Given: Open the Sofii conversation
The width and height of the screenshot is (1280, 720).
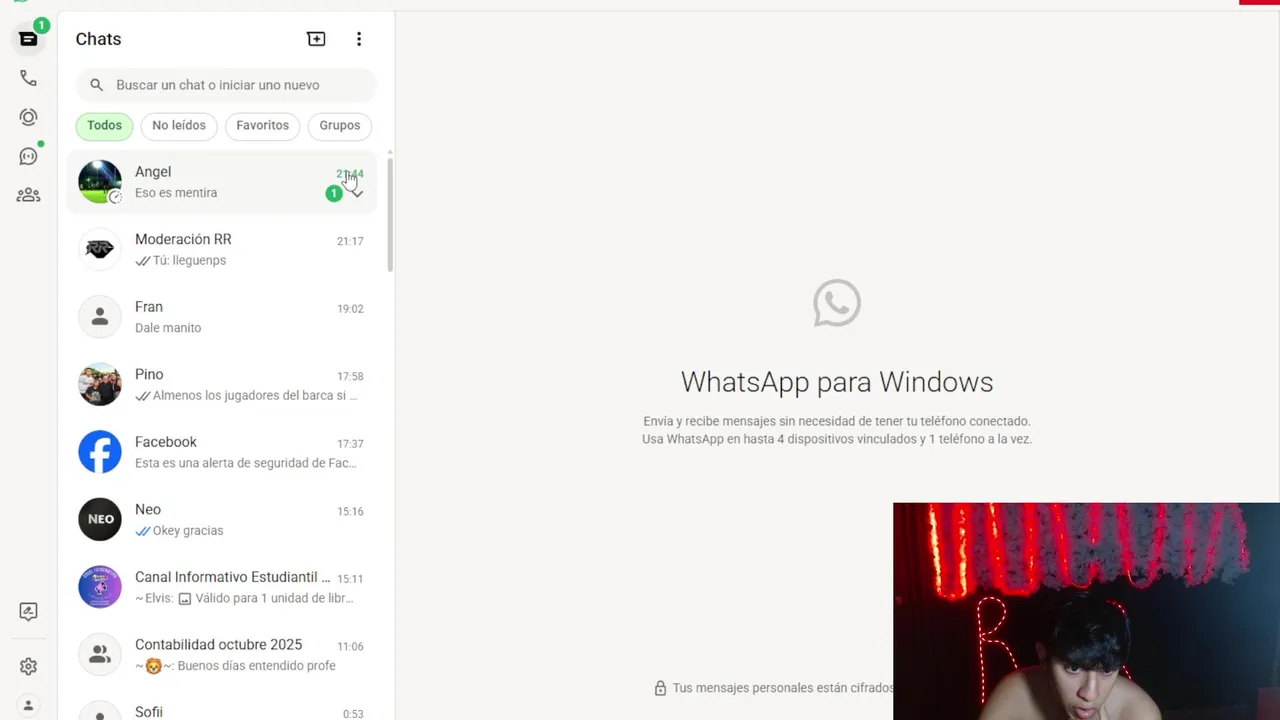Looking at the screenshot, I should click(222, 706).
